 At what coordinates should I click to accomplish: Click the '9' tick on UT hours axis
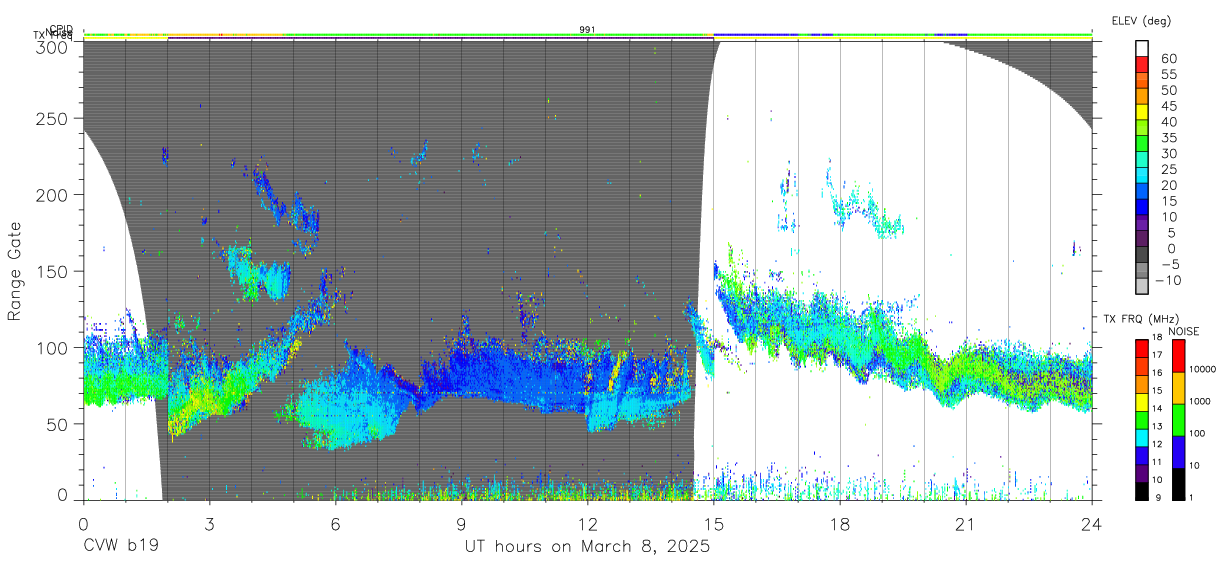(x=461, y=524)
